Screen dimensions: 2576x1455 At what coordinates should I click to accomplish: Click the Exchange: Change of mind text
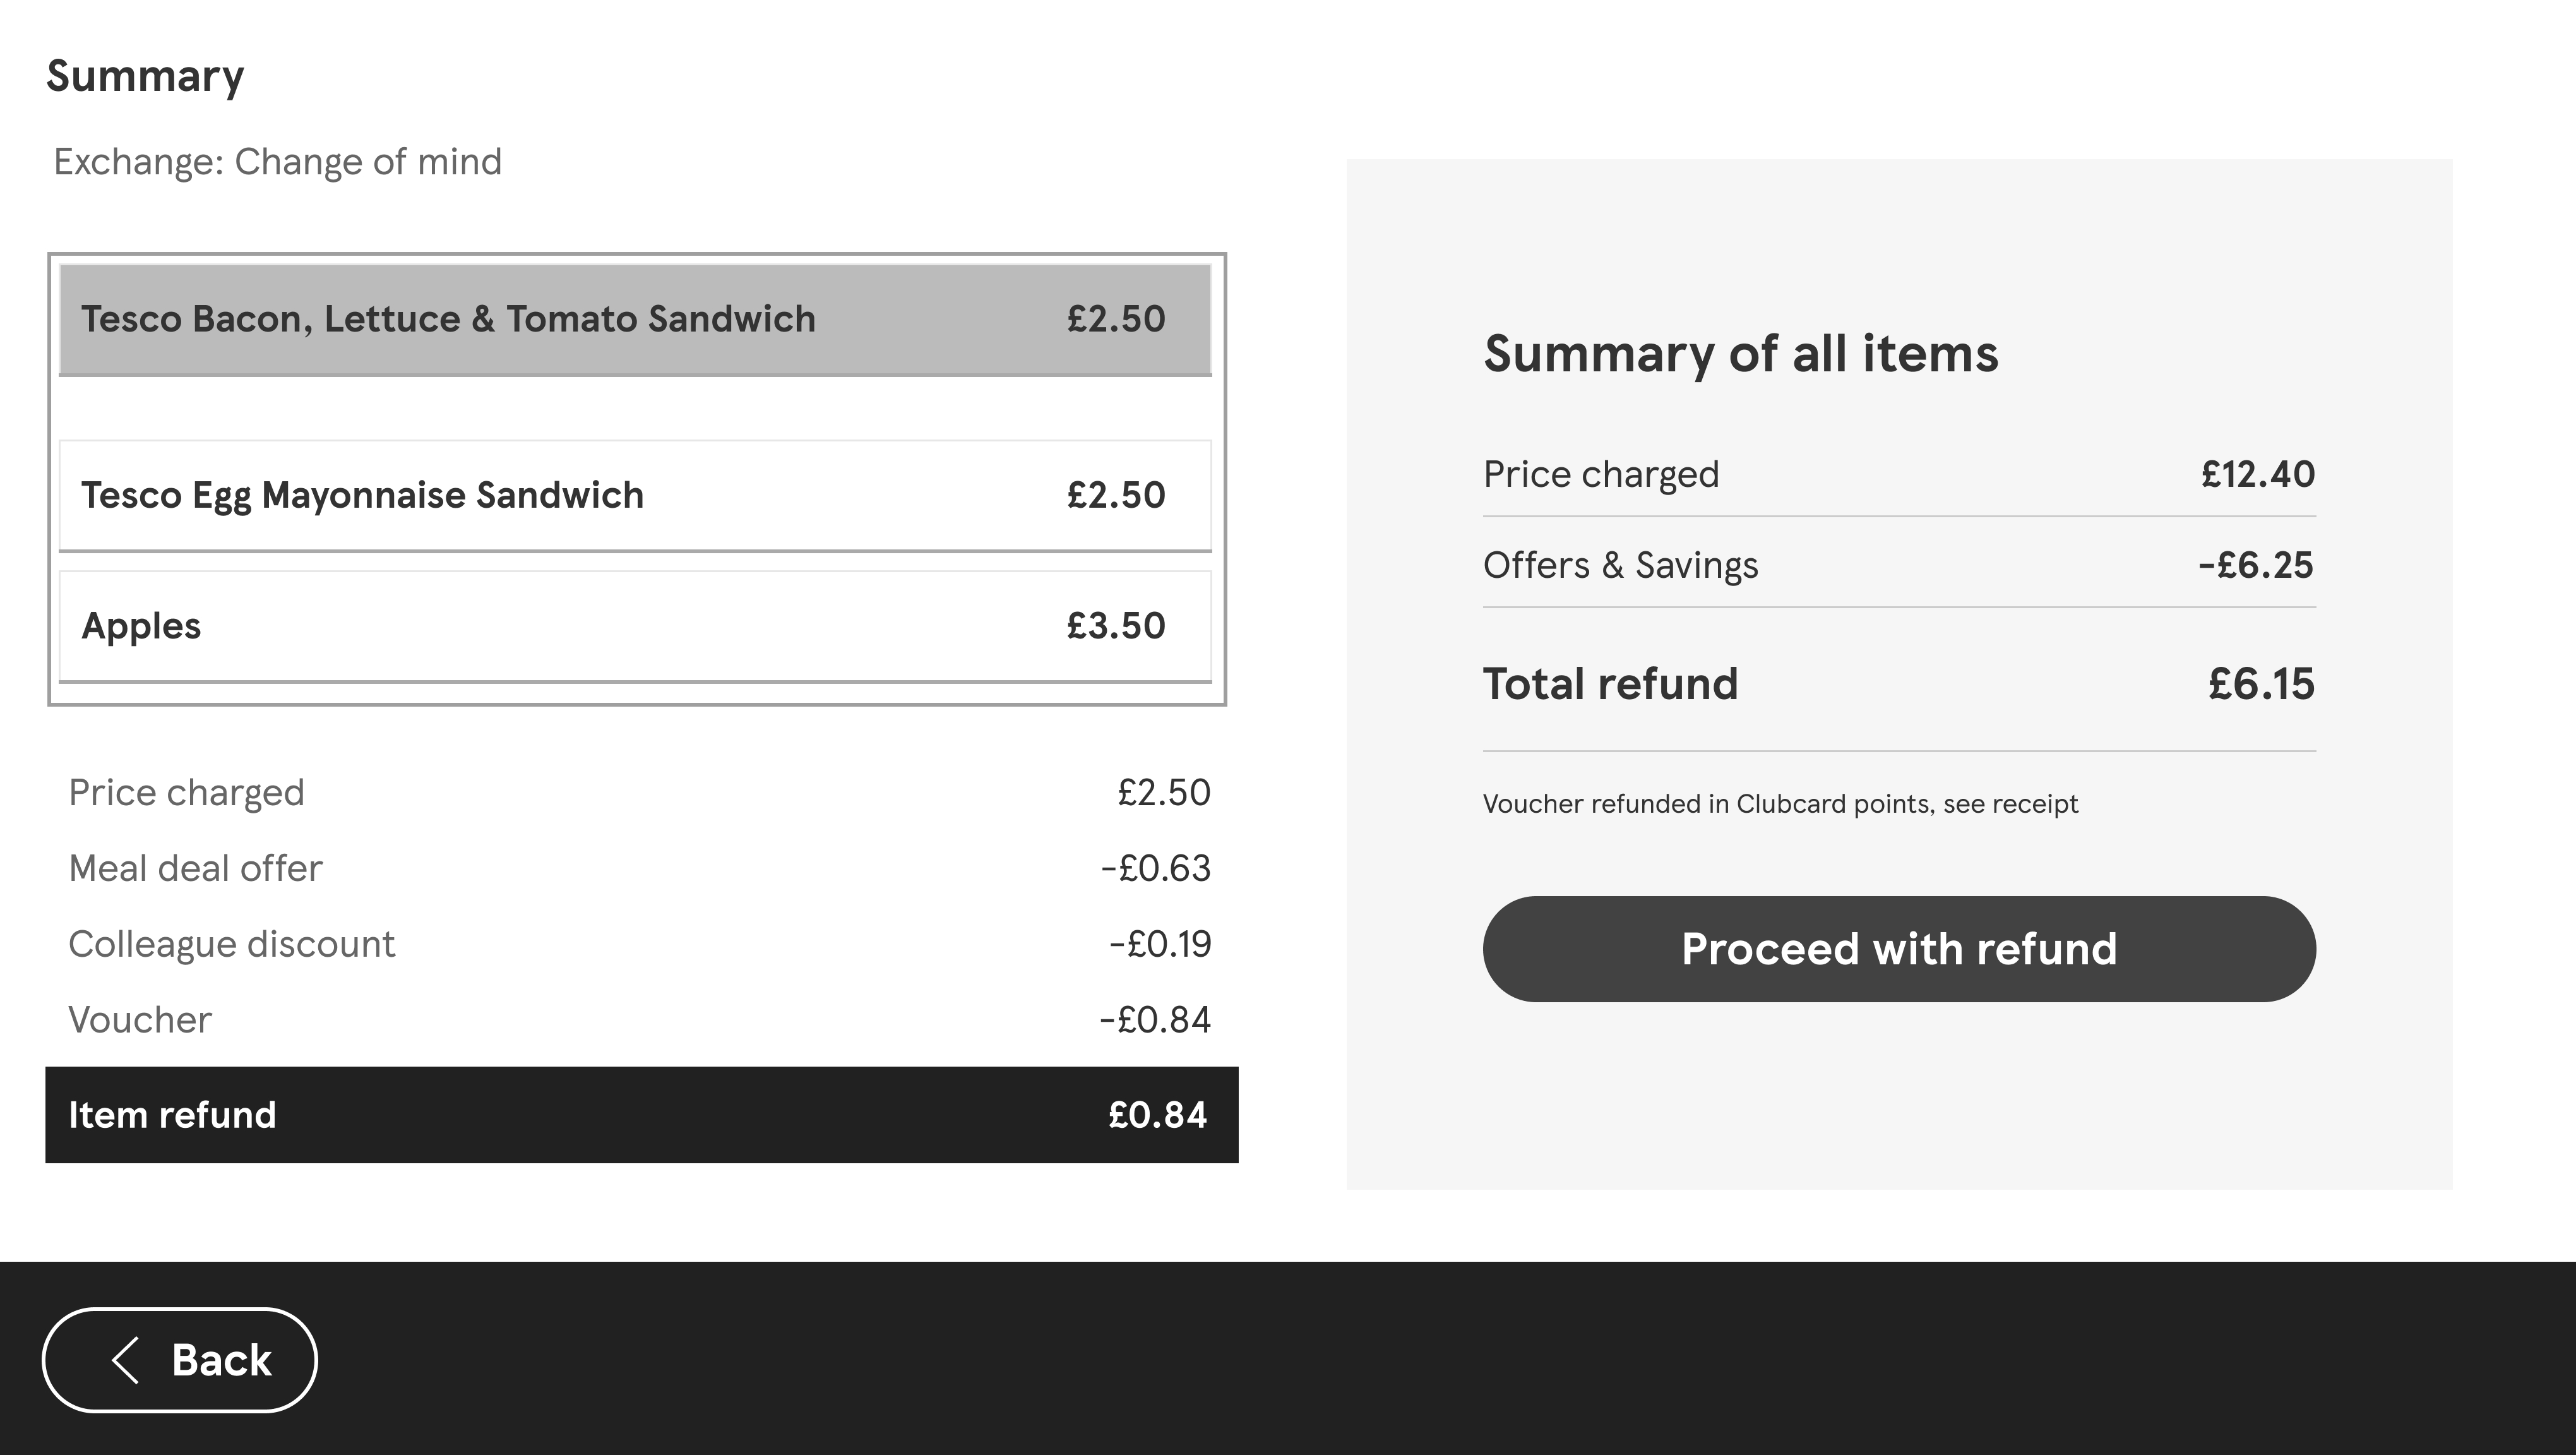click(277, 162)
